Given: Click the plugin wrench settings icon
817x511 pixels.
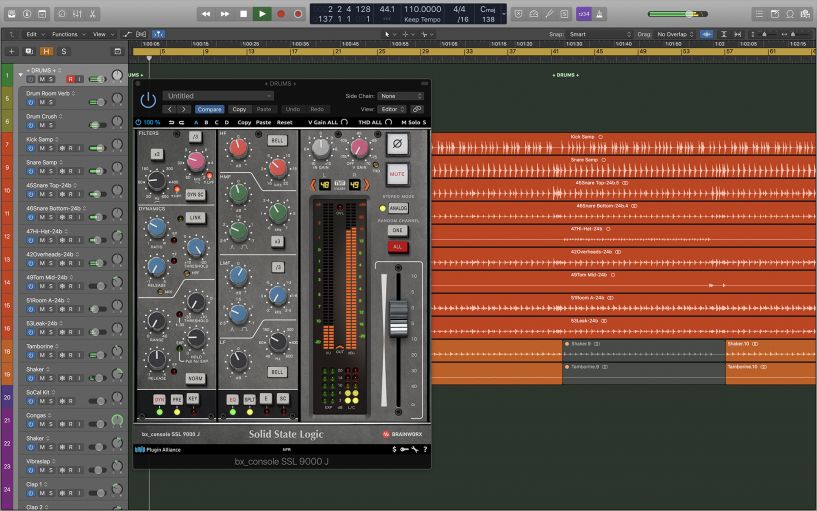Looking at the screenshot, I should tap(415, 449).
